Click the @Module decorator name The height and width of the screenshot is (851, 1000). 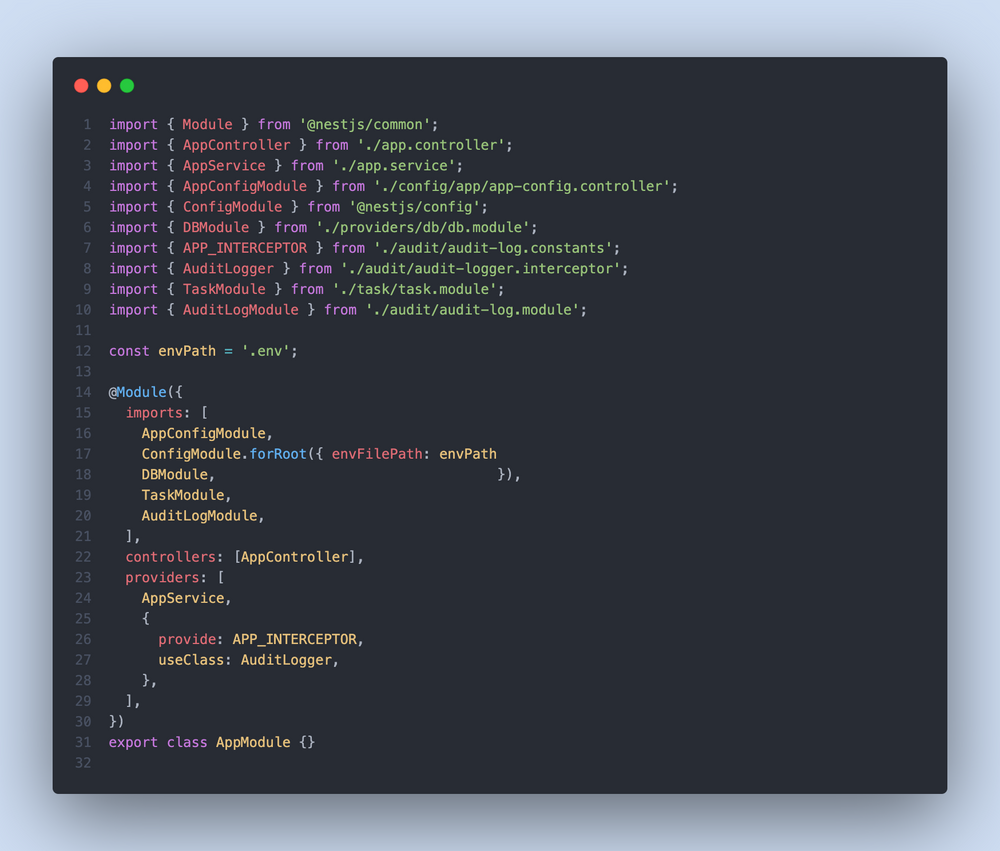[141, 392]
